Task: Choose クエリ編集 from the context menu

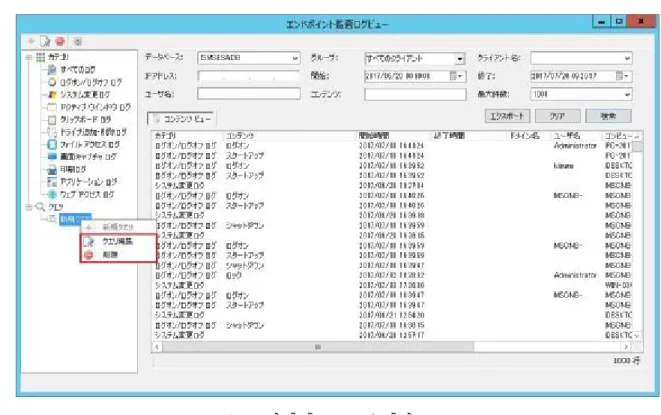Action: pos(118,241)
